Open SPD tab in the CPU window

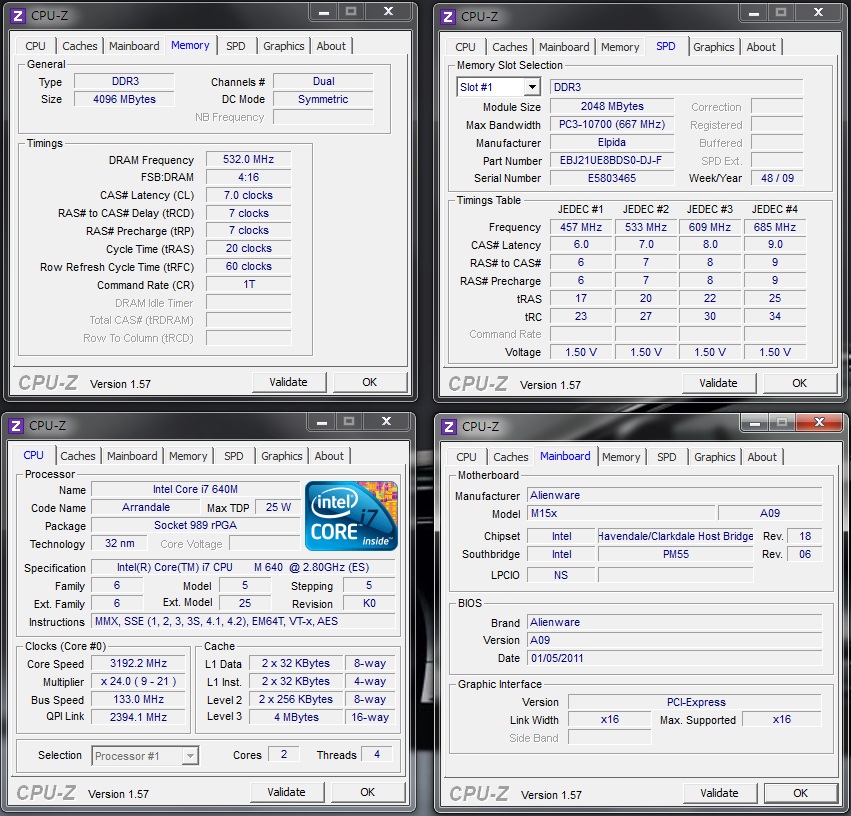(233, 456)
